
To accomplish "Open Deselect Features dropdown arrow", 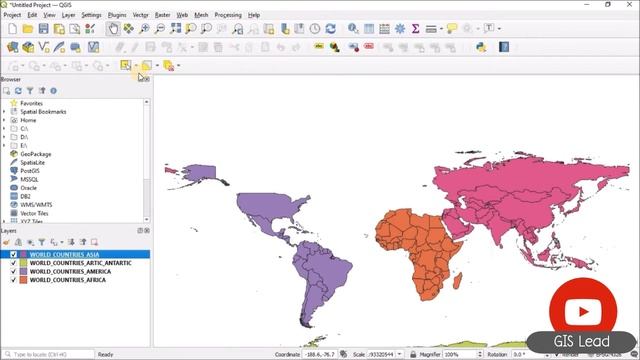I will [x=178, y=65].
